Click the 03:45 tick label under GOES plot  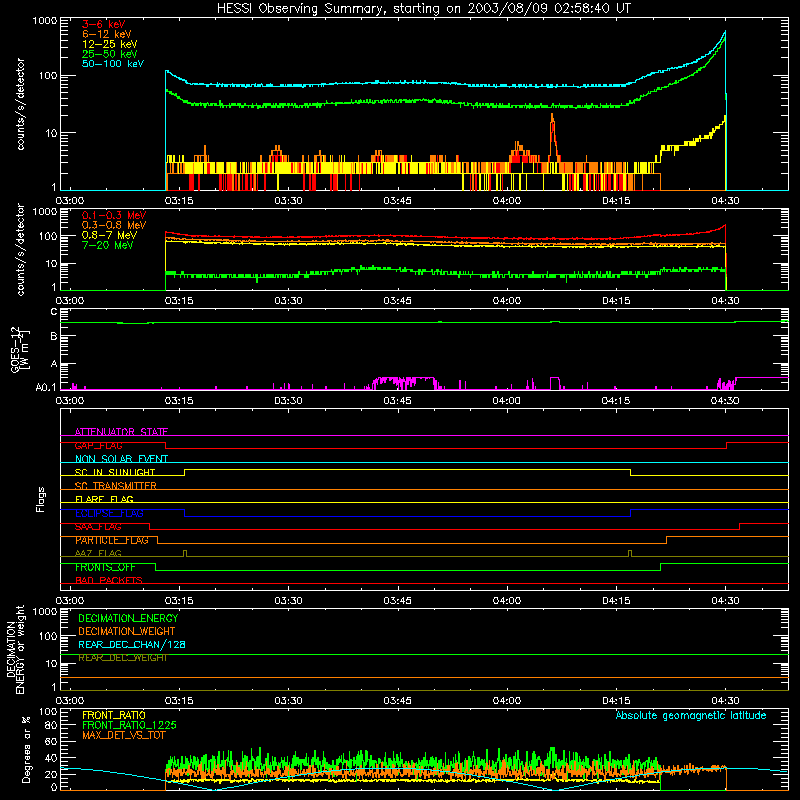pos(397,401)
